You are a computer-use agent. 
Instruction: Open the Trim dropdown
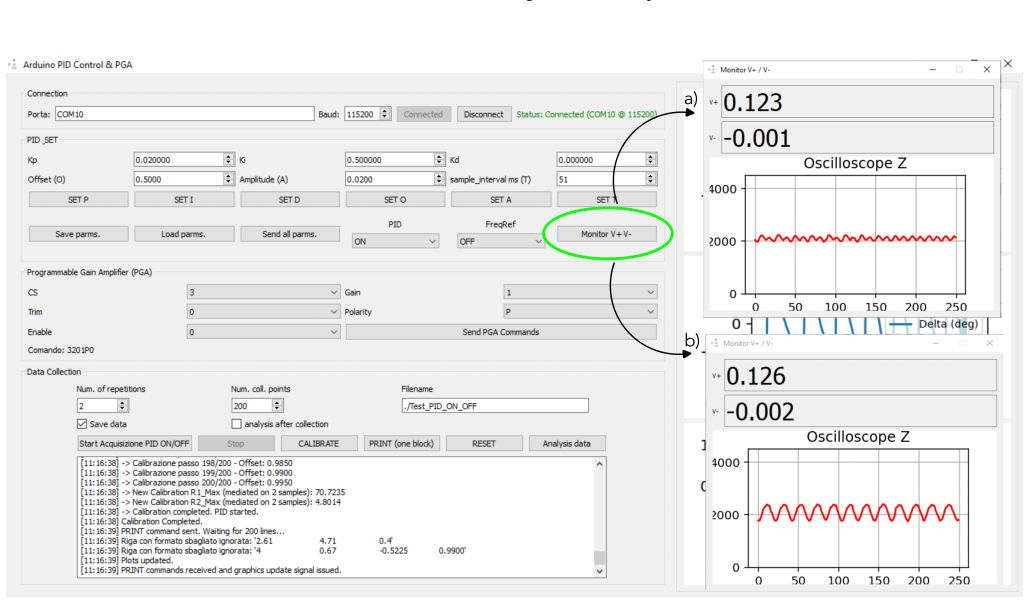click(263, 312)
